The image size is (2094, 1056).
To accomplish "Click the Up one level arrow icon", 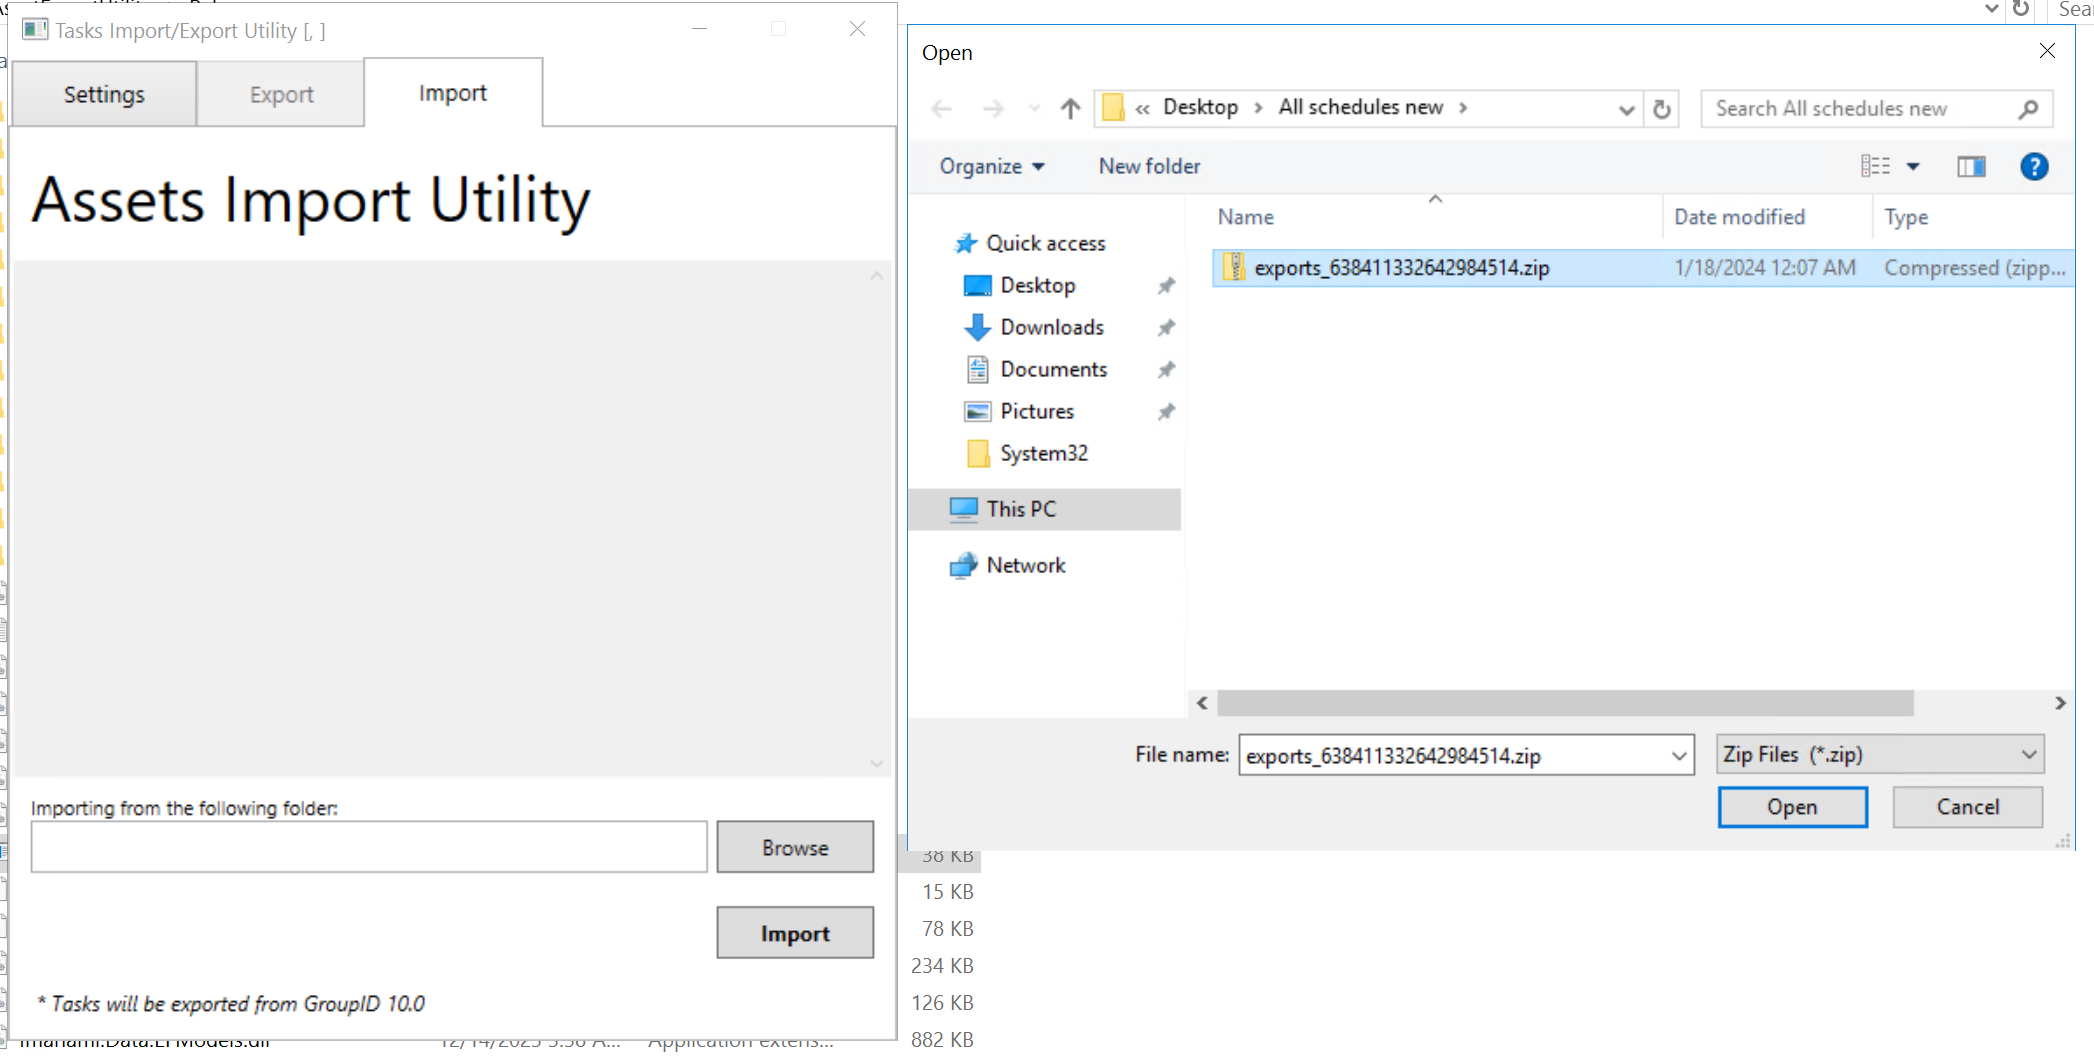I will click(x=1070, y=108).
